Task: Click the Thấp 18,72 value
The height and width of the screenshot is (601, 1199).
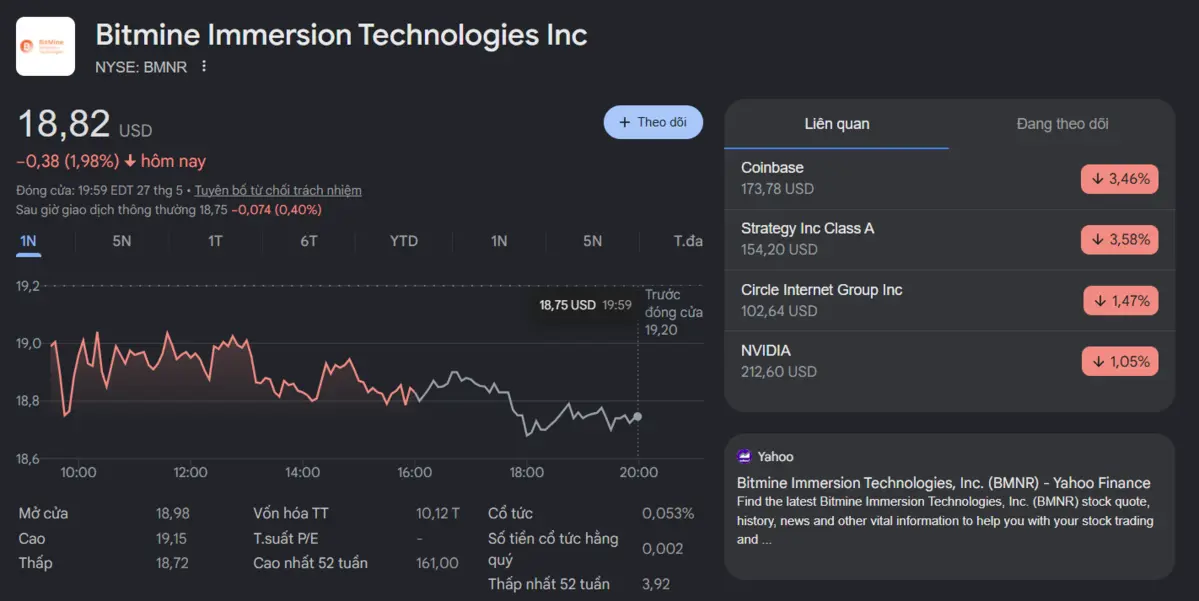Action: click(x=172, y=563)
